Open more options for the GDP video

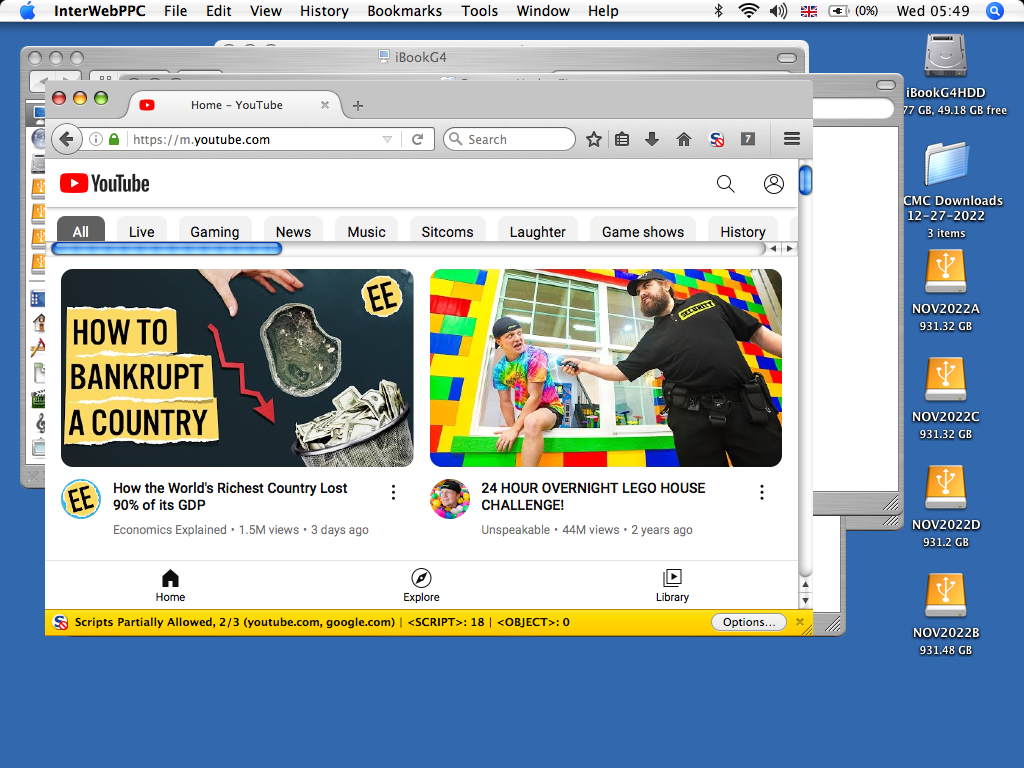(x=393, y=492)
